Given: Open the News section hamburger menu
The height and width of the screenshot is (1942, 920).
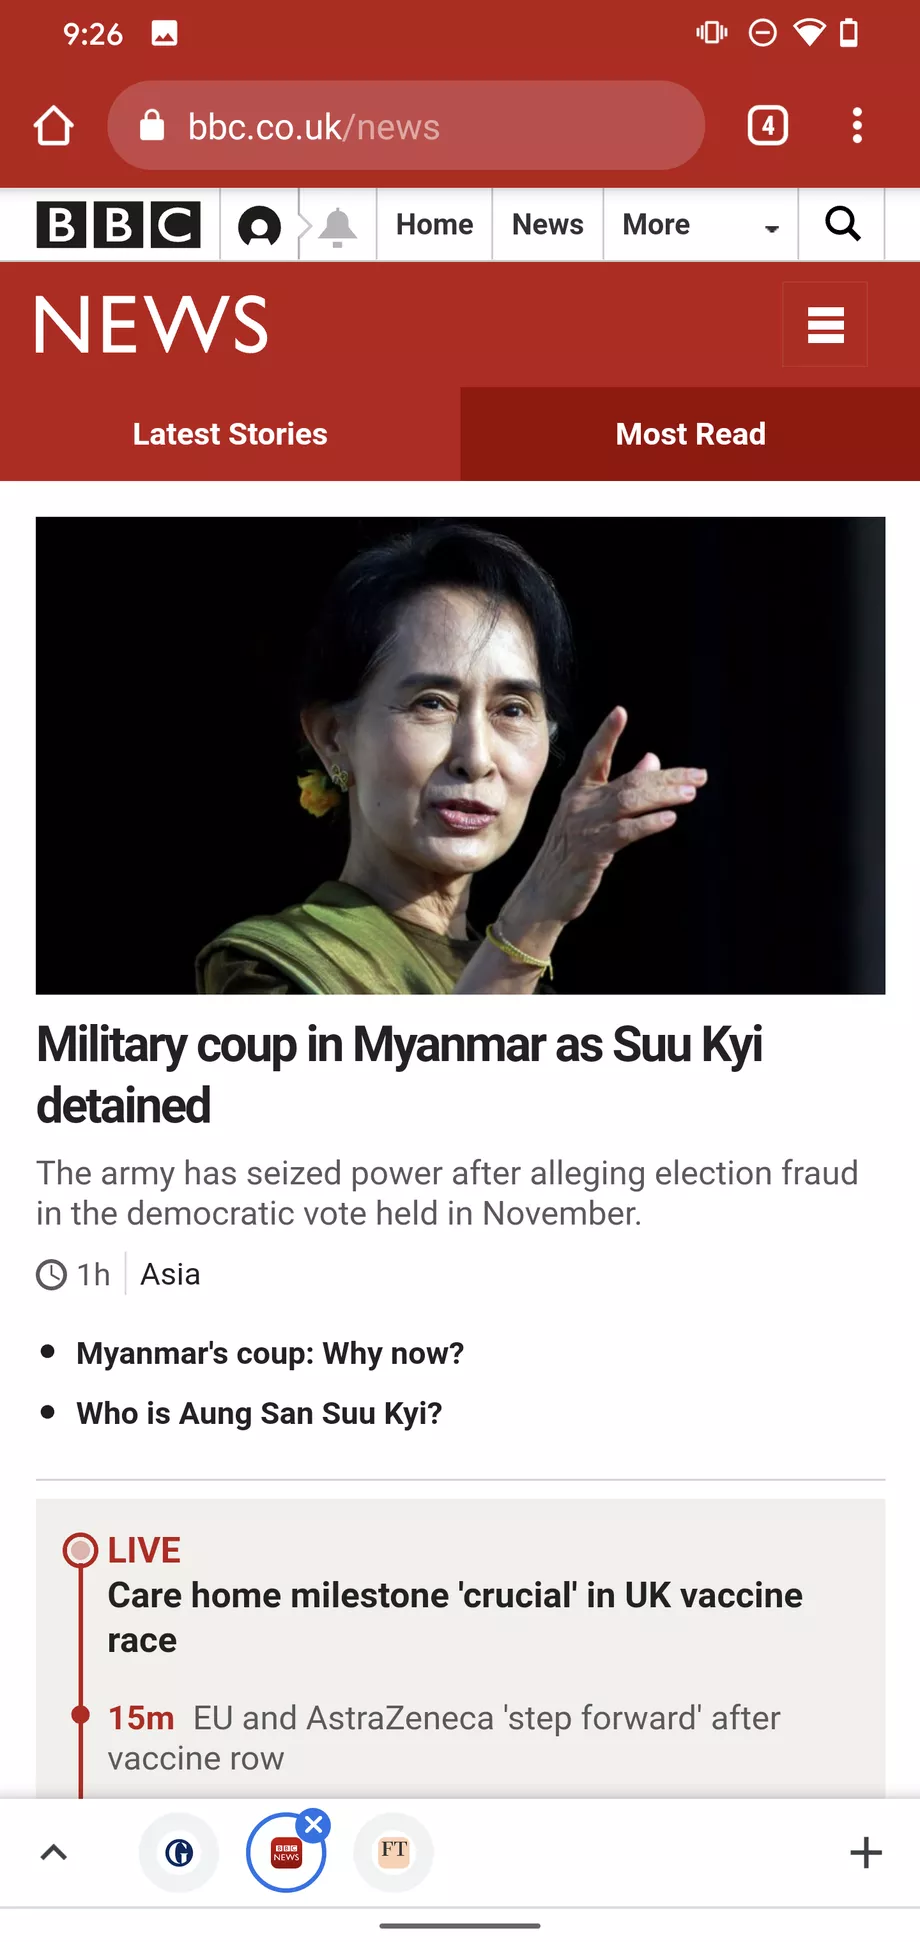Looking at the screenshot, I should tap(825, 324).
